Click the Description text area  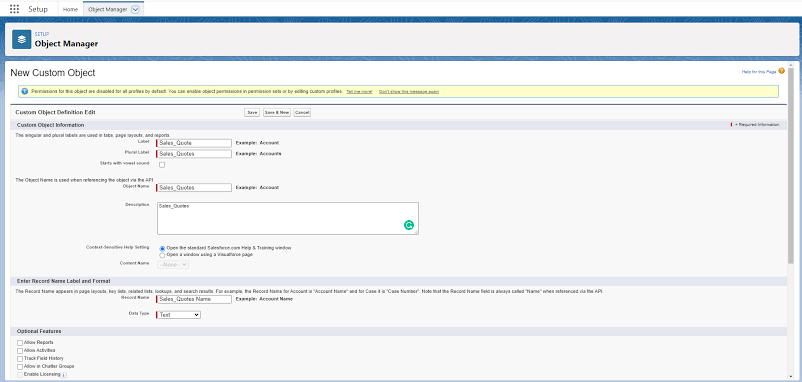click(288, 218)
